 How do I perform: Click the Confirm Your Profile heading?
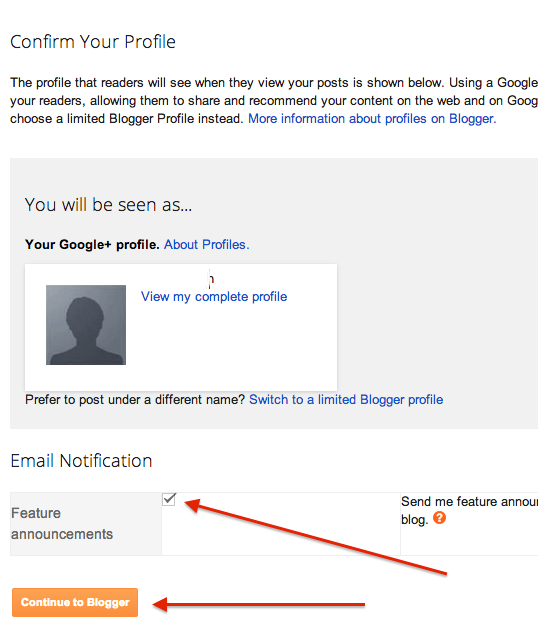click(93, 42)
